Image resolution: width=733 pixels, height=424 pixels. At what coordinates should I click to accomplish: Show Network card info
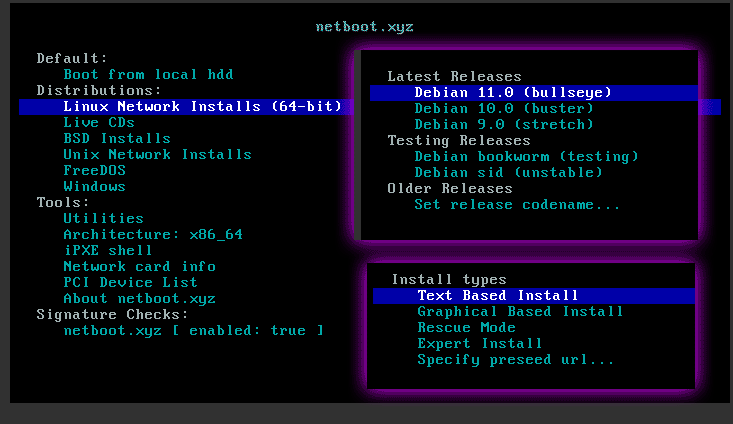pyautogui.click(x=139, y=267)
